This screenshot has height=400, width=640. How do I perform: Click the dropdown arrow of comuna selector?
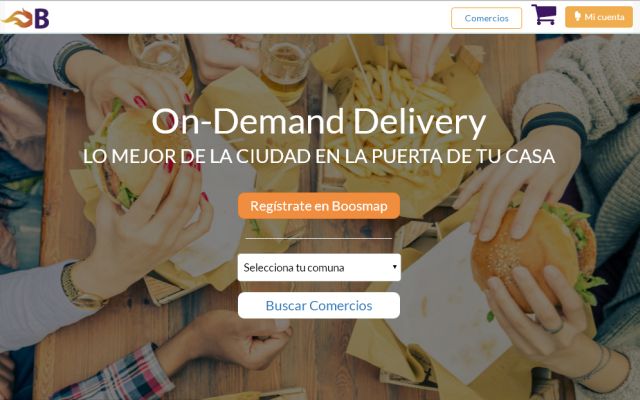(394, 267)
